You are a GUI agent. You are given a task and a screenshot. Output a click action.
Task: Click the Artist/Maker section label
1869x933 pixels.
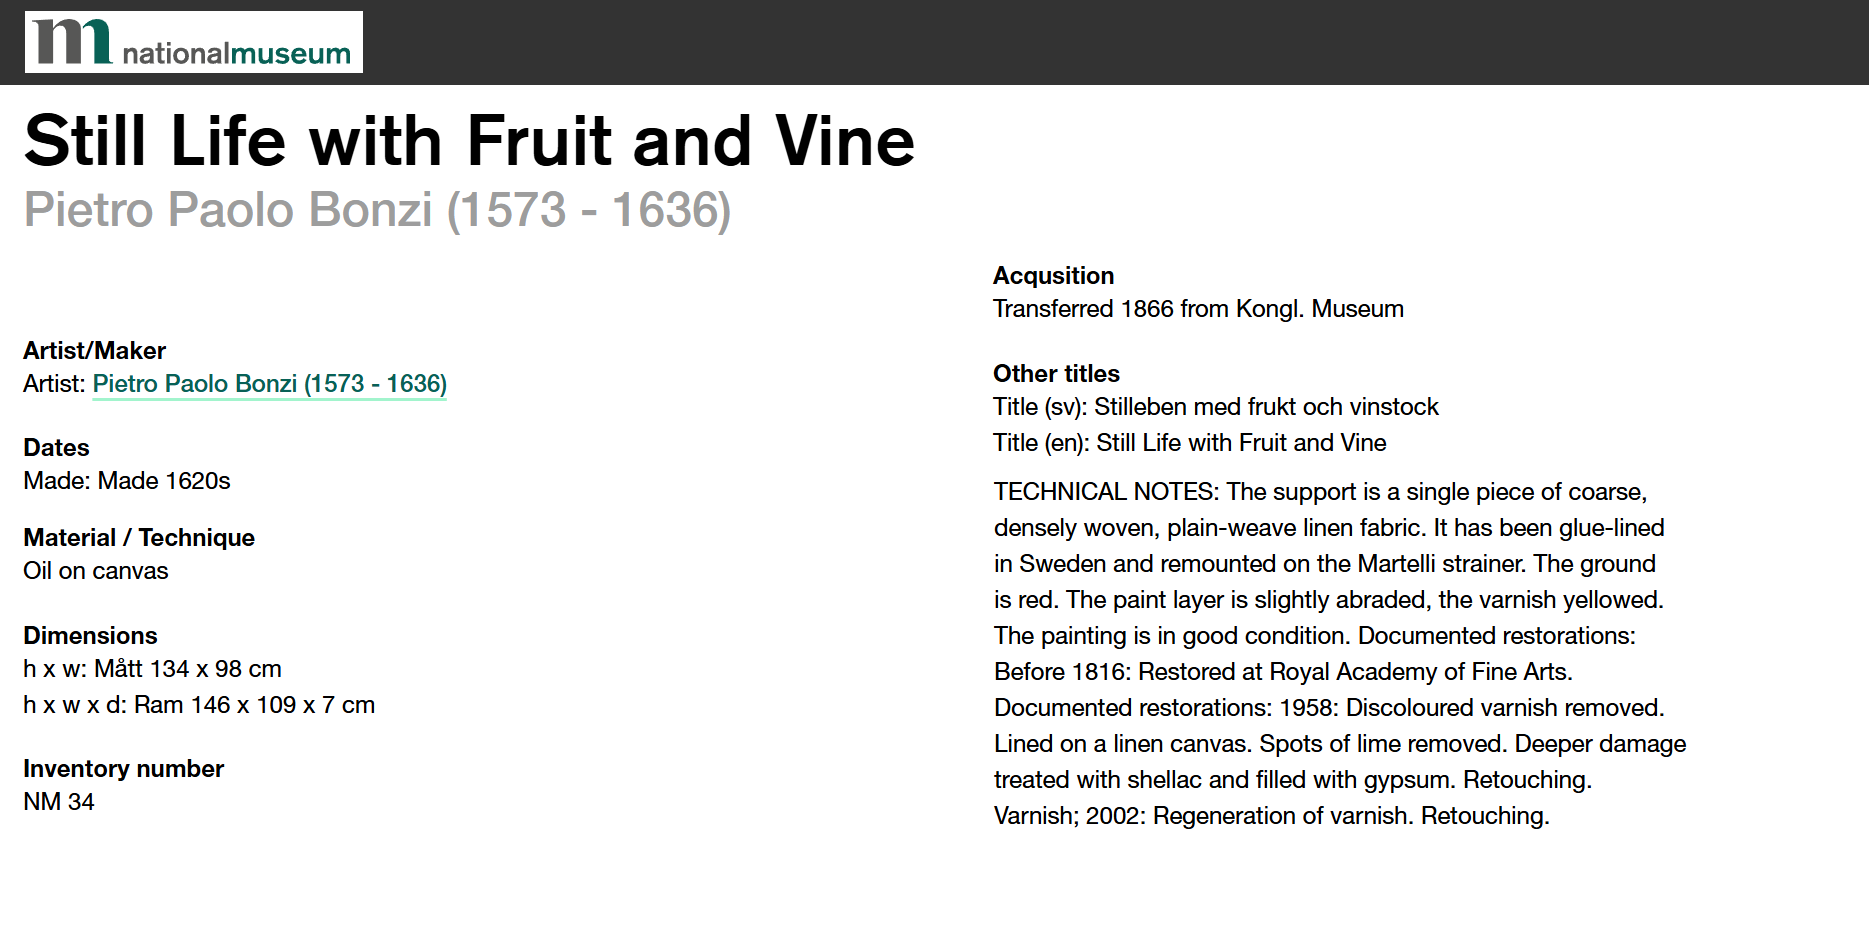[x=94, y=351]
